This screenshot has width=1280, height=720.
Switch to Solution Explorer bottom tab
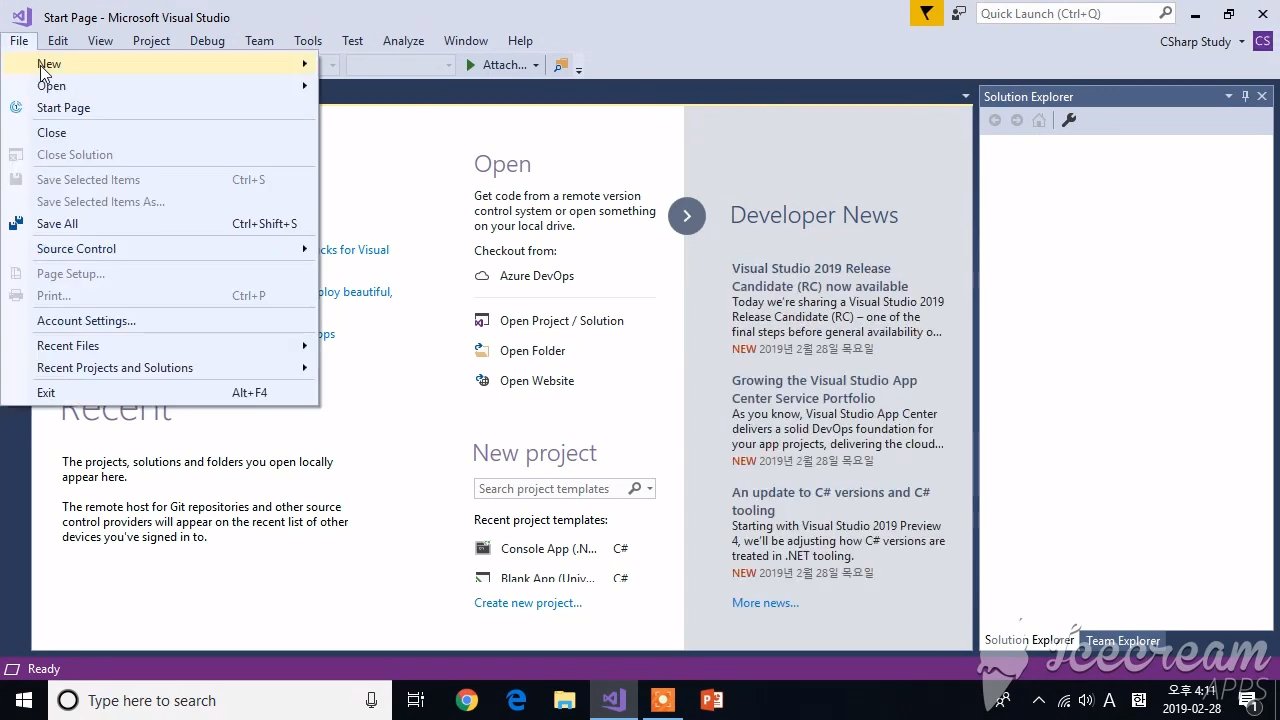(x=1029, y=640)
